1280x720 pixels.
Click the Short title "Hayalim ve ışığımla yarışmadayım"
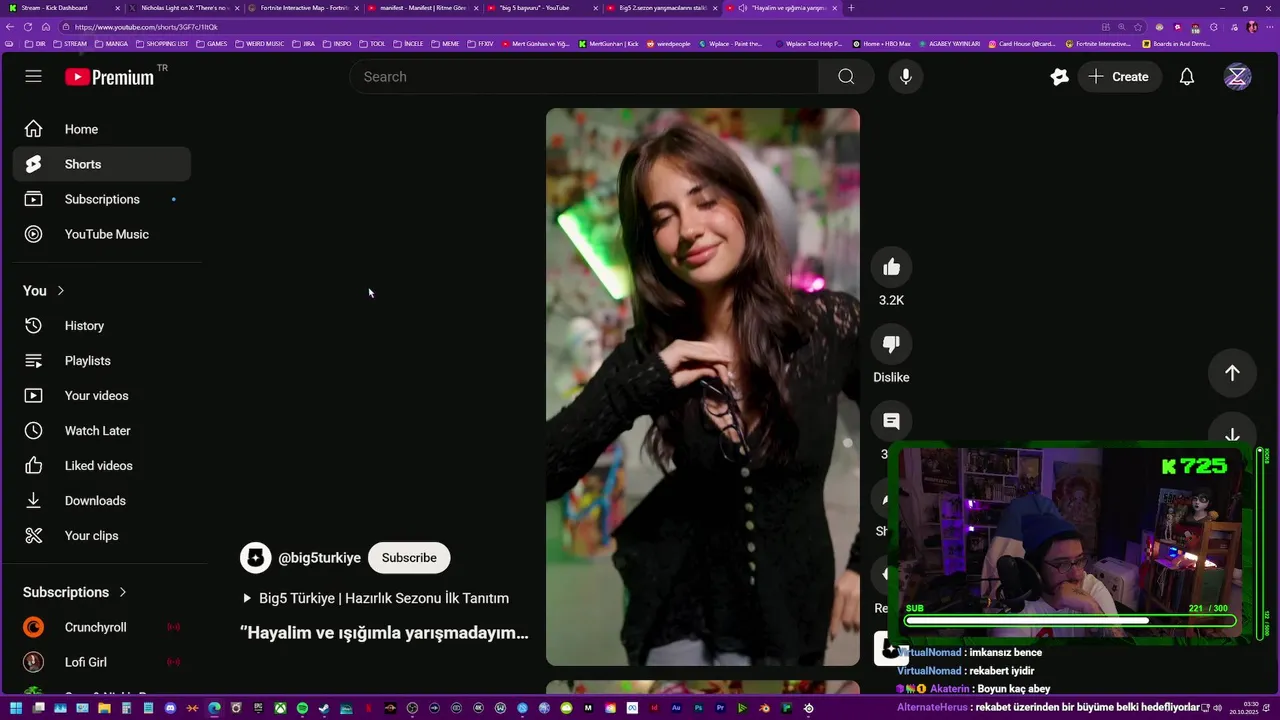(x=384, y=633)
